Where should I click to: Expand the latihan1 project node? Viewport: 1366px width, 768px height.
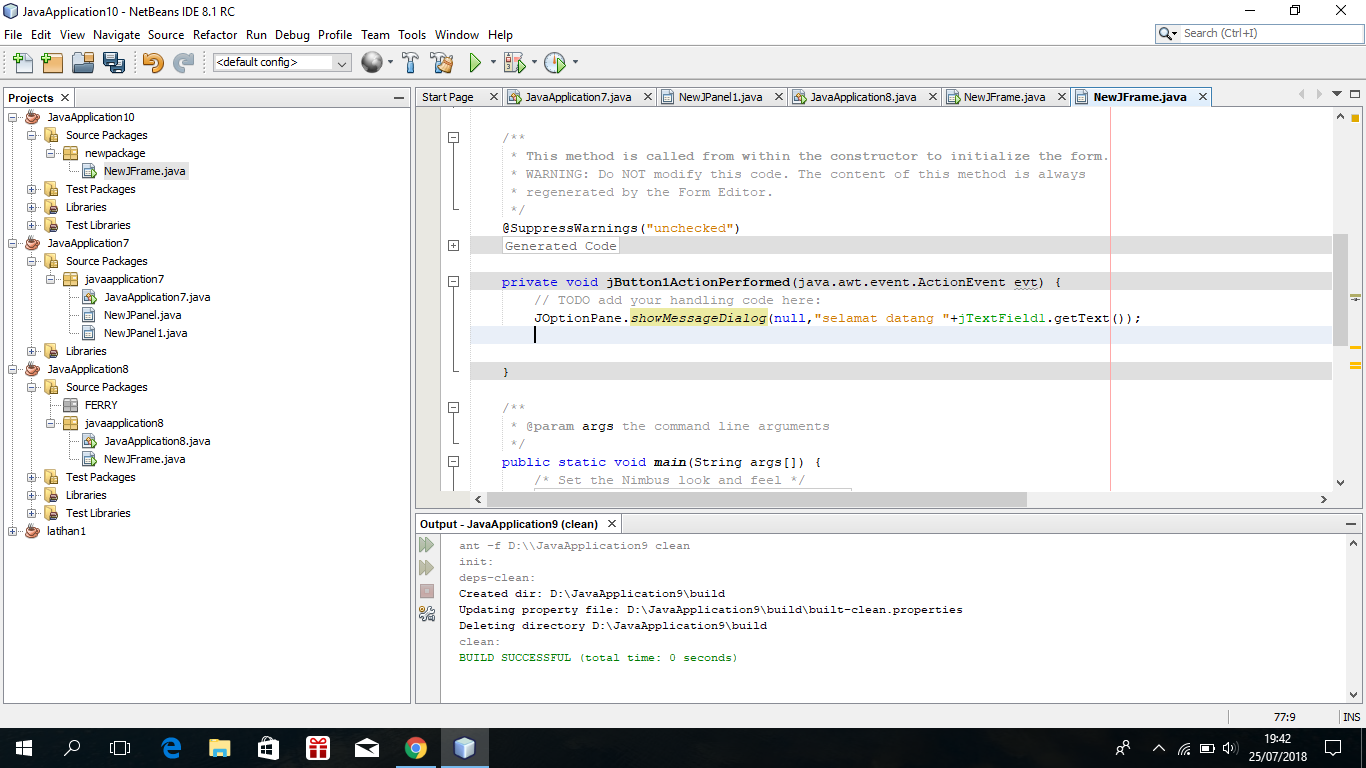[x=13, y=531]
